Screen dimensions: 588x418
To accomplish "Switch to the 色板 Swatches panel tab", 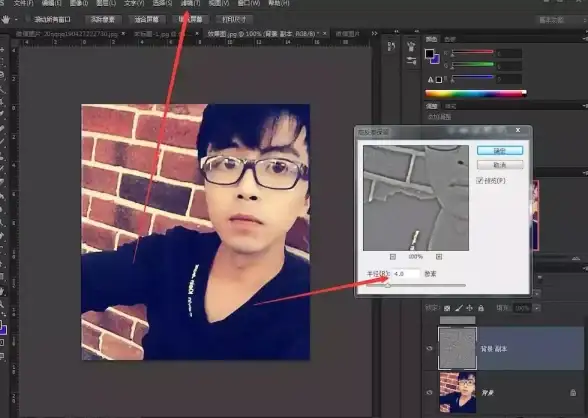I will pos(450,39).
